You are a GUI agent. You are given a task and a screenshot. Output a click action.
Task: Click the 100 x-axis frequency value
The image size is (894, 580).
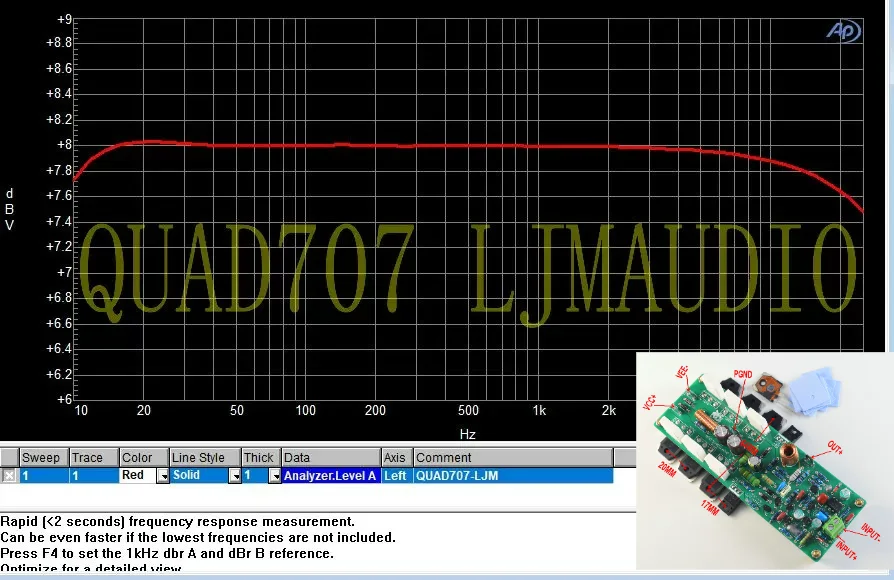point(306,410)
